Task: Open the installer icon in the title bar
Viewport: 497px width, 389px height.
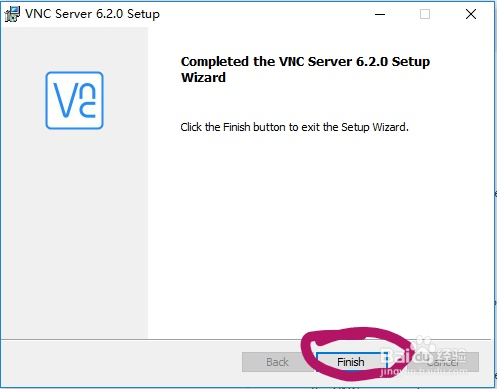Action: pyautogui.click(x=12, y=14)
